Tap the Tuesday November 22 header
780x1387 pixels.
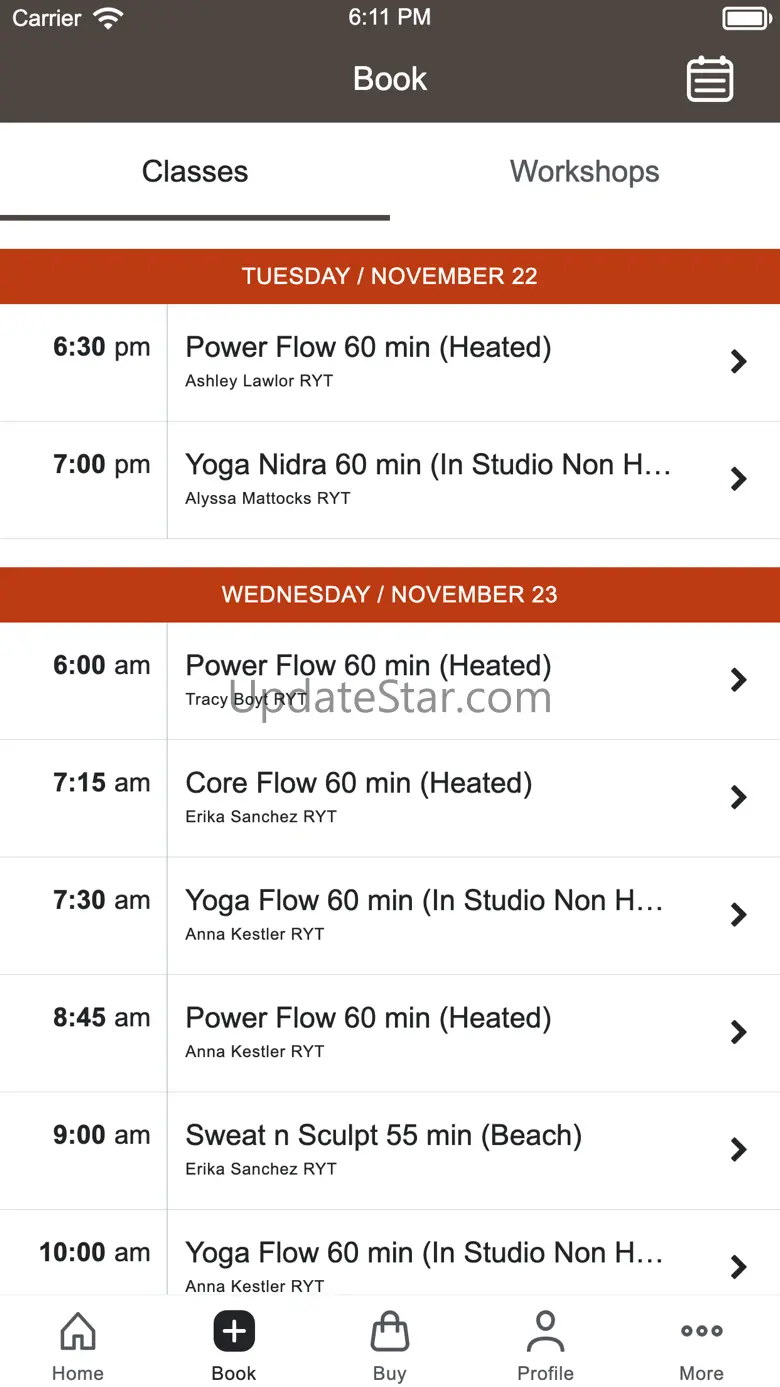coord(390,276)
